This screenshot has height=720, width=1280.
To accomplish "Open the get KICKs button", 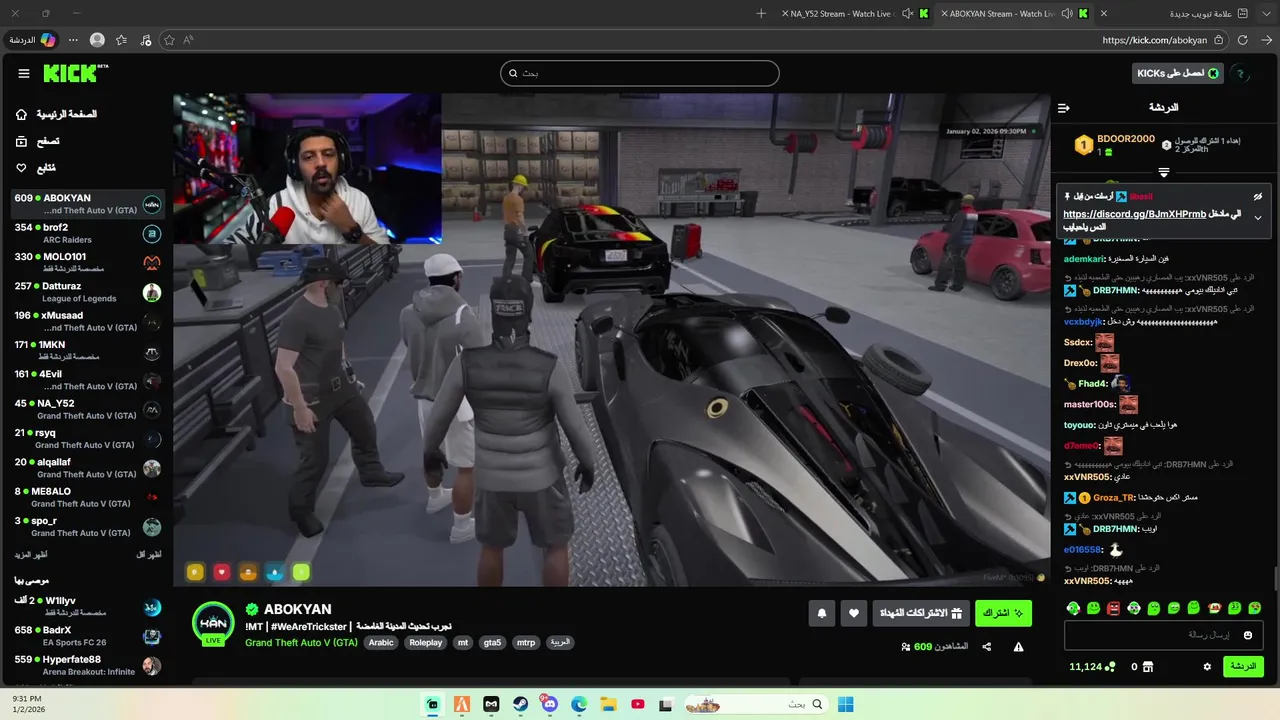I will point(1178,73).
